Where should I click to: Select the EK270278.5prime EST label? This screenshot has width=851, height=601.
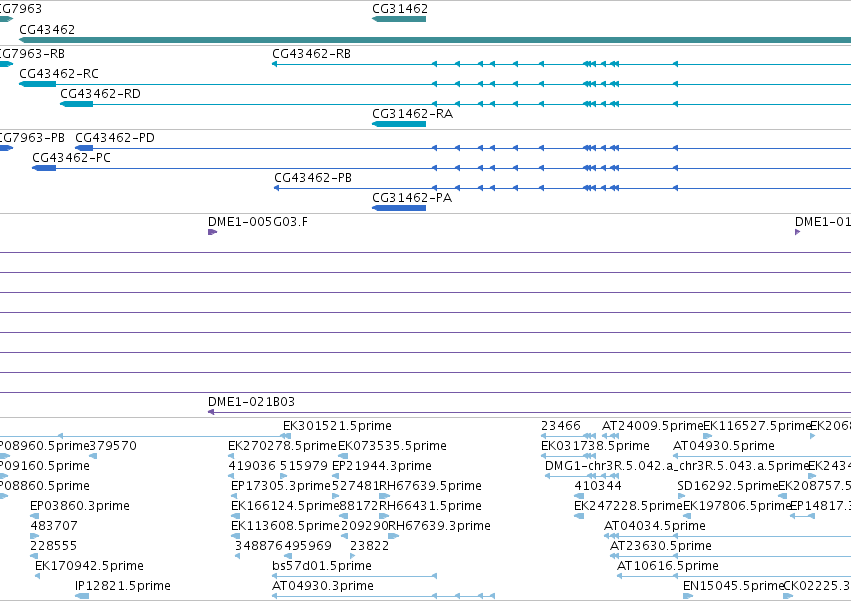283,446
